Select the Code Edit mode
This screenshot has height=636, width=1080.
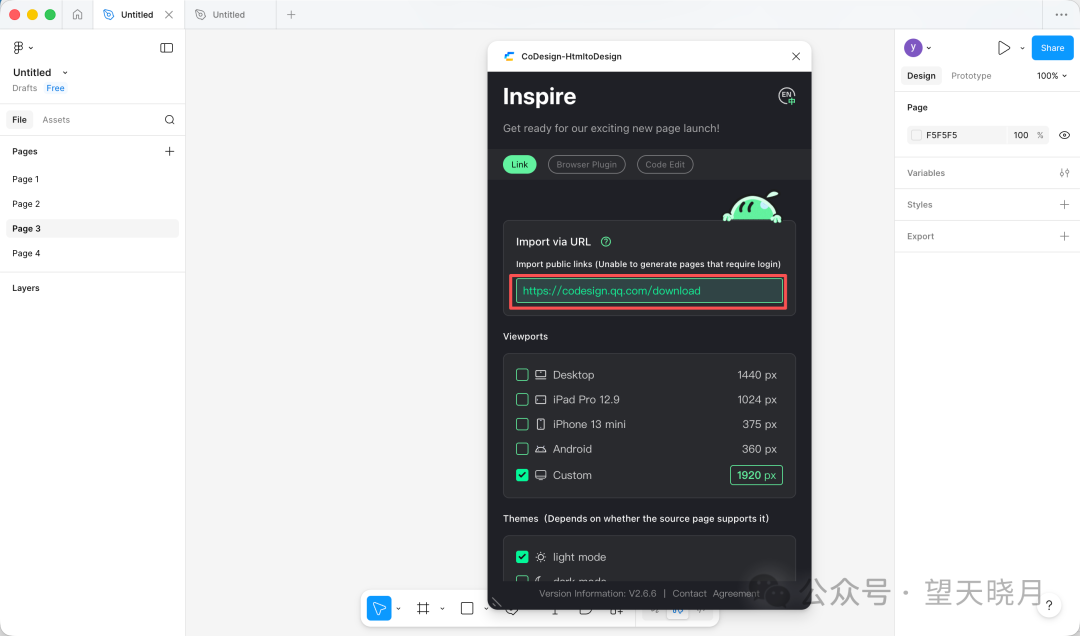coord(665,165)
